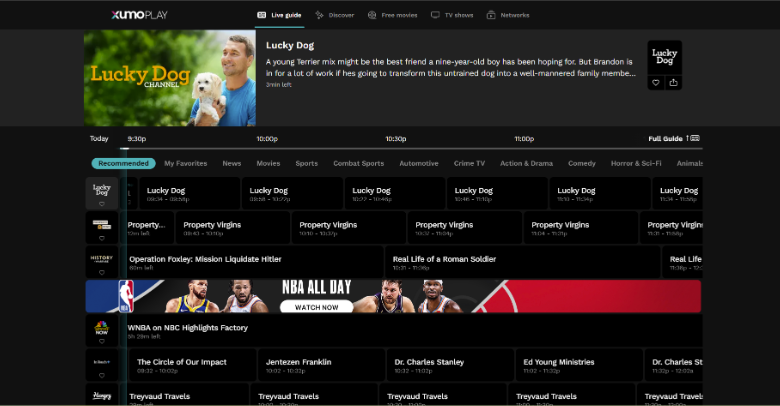Click the NBA logo in the banner
The width and height of the screenshot is (780, 406).
tap(126, 296)
